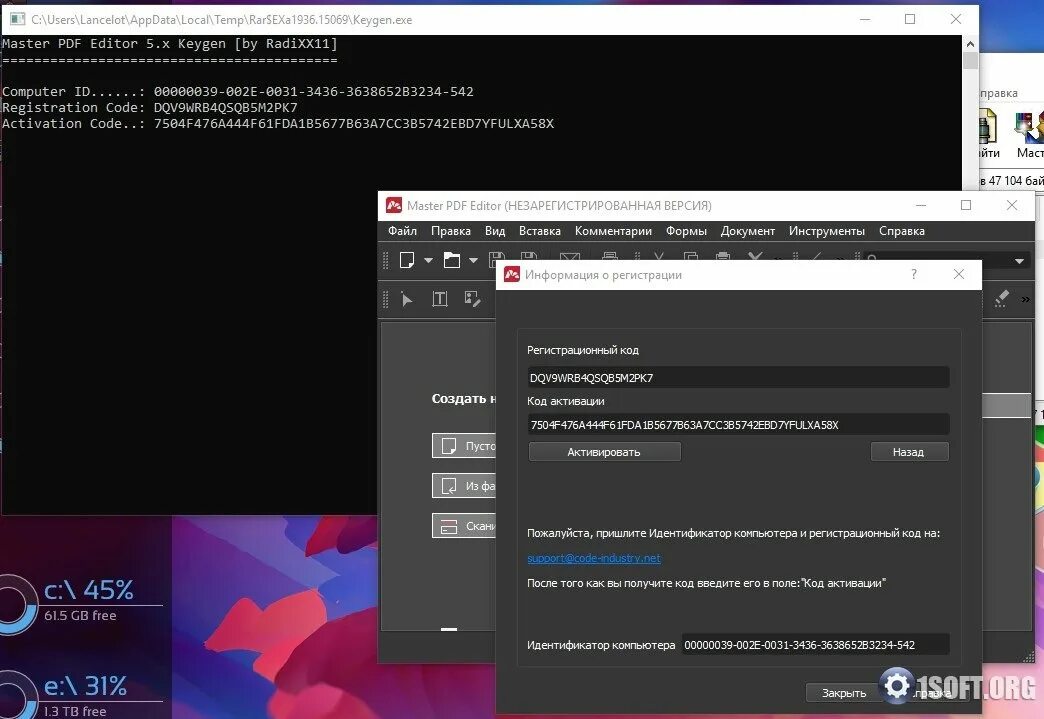Open the support@code-industry.net link
Screen dimensions: 1044x719
[x=594, y=558]
